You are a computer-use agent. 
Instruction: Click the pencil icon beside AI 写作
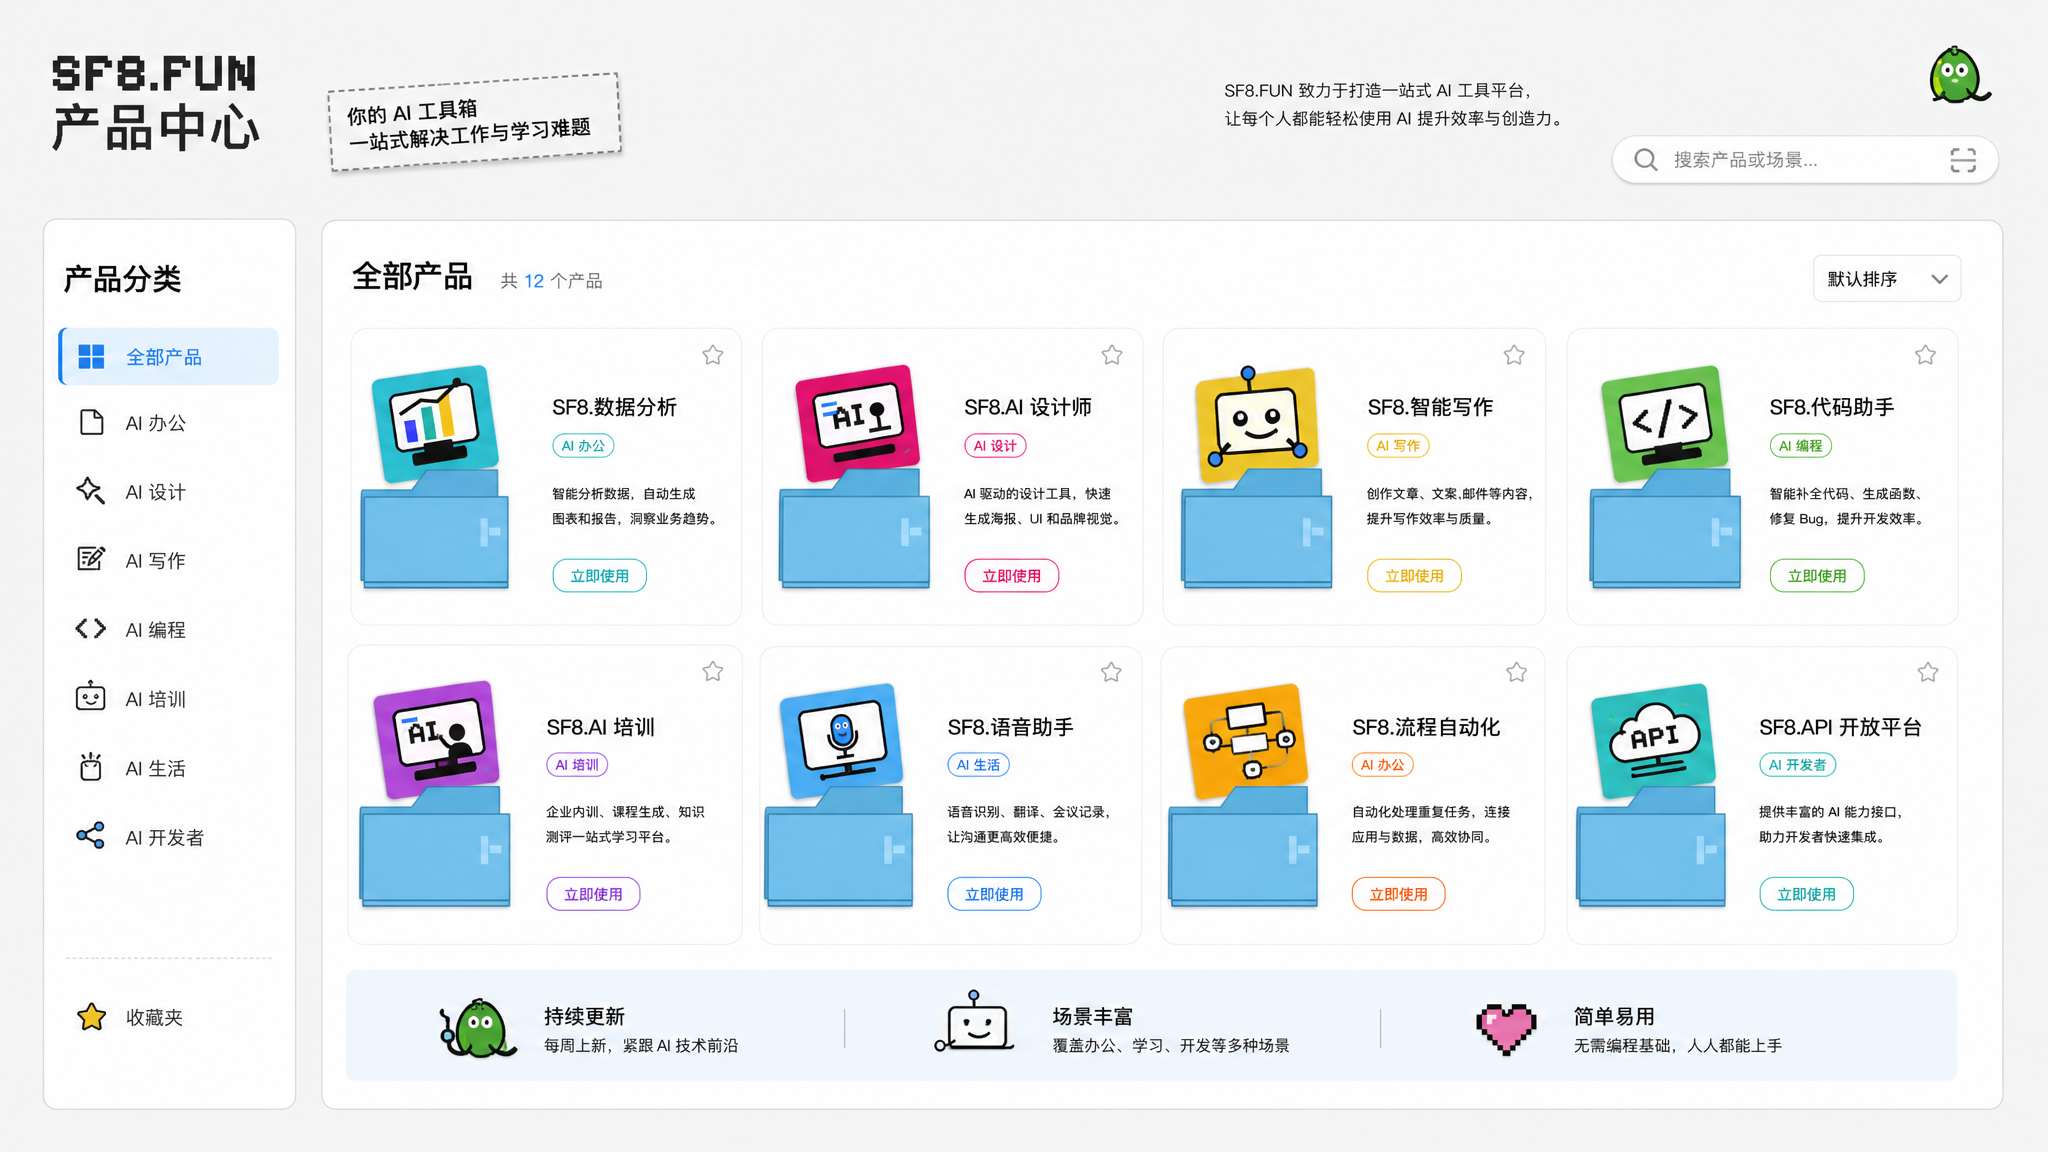[91, 559]
